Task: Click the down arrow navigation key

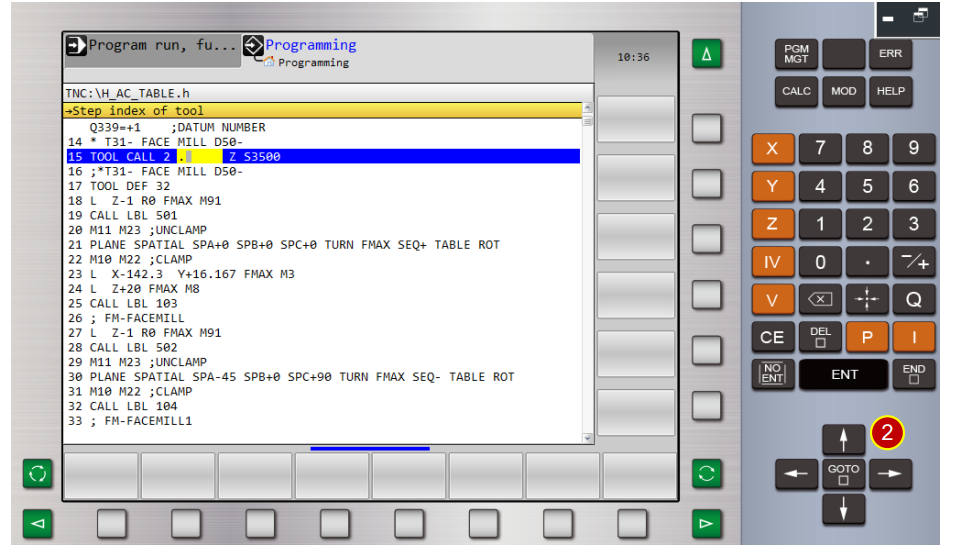Action: coord(843,509)
